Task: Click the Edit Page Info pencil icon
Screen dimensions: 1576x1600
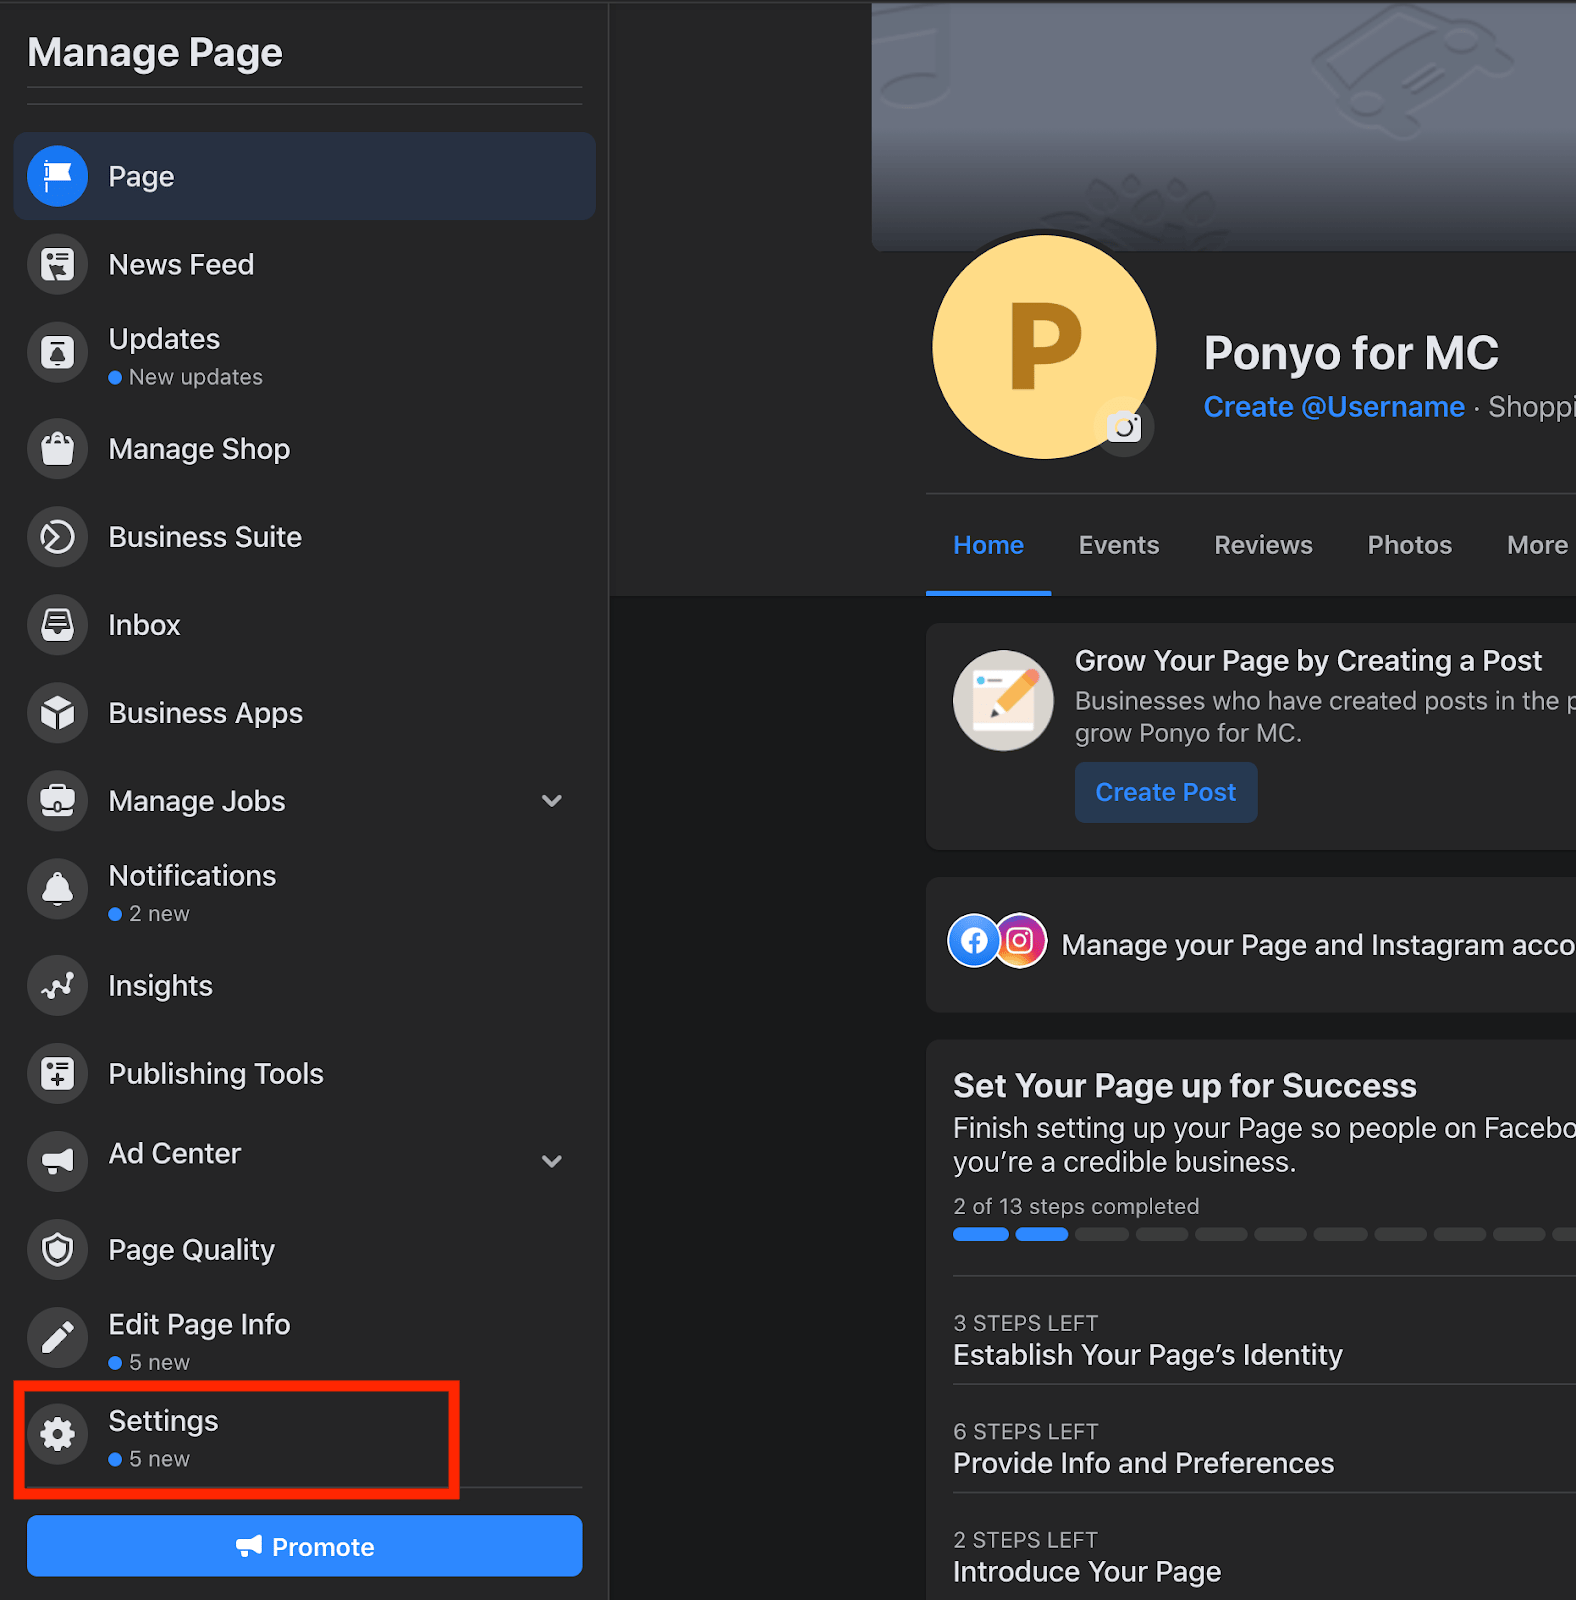Action: tap(57, 1338)
